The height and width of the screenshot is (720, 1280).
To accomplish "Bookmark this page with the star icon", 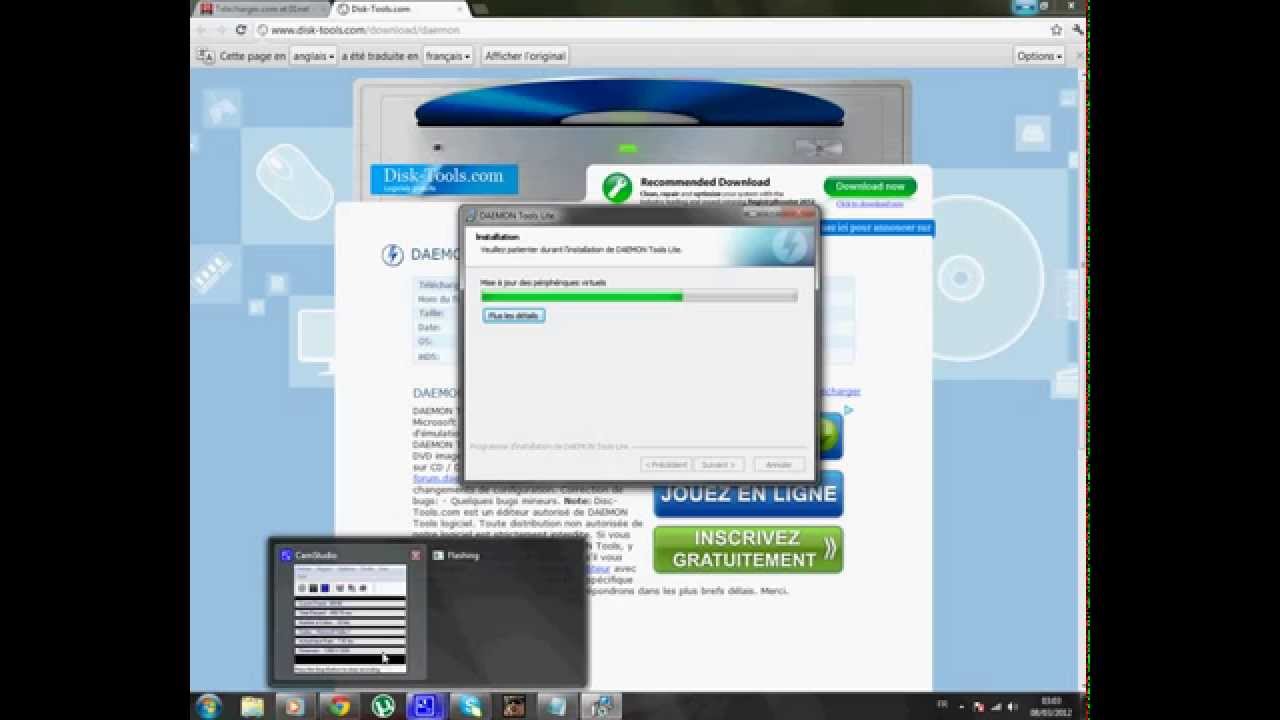I will click(1056, 30).
